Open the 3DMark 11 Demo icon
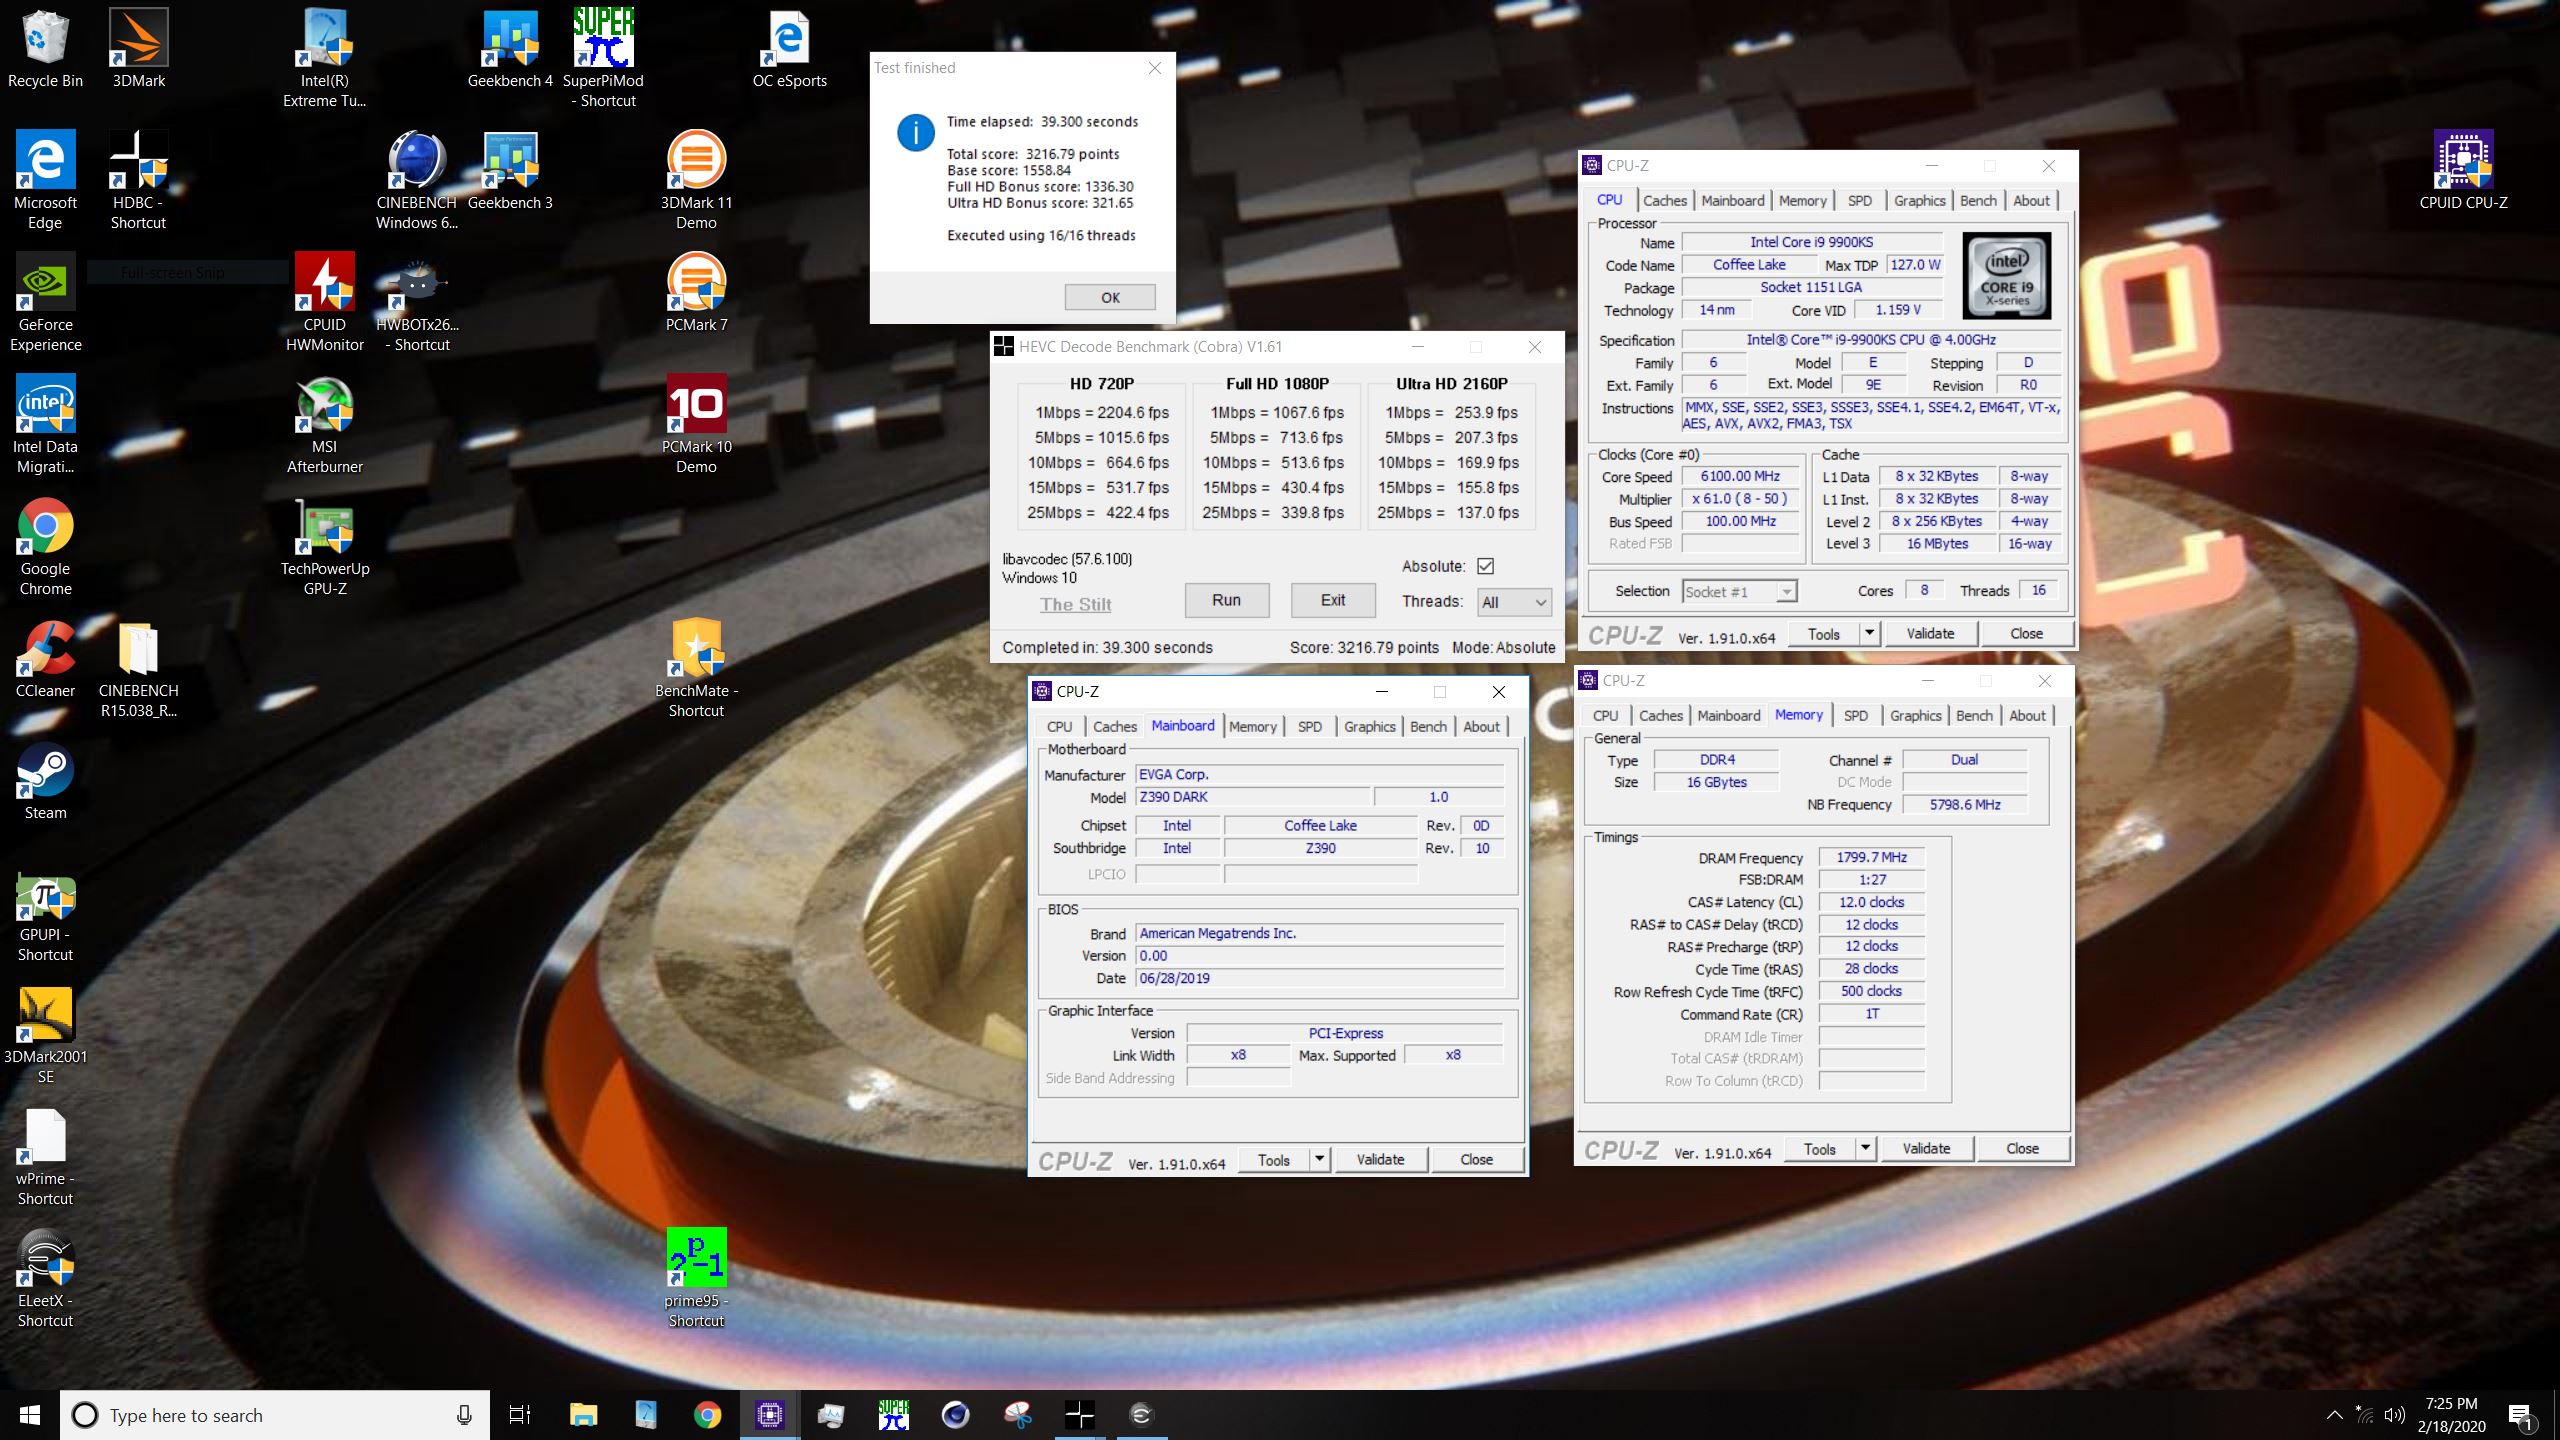Screen dimensions: 2560x1440 (x=696, y=180)
